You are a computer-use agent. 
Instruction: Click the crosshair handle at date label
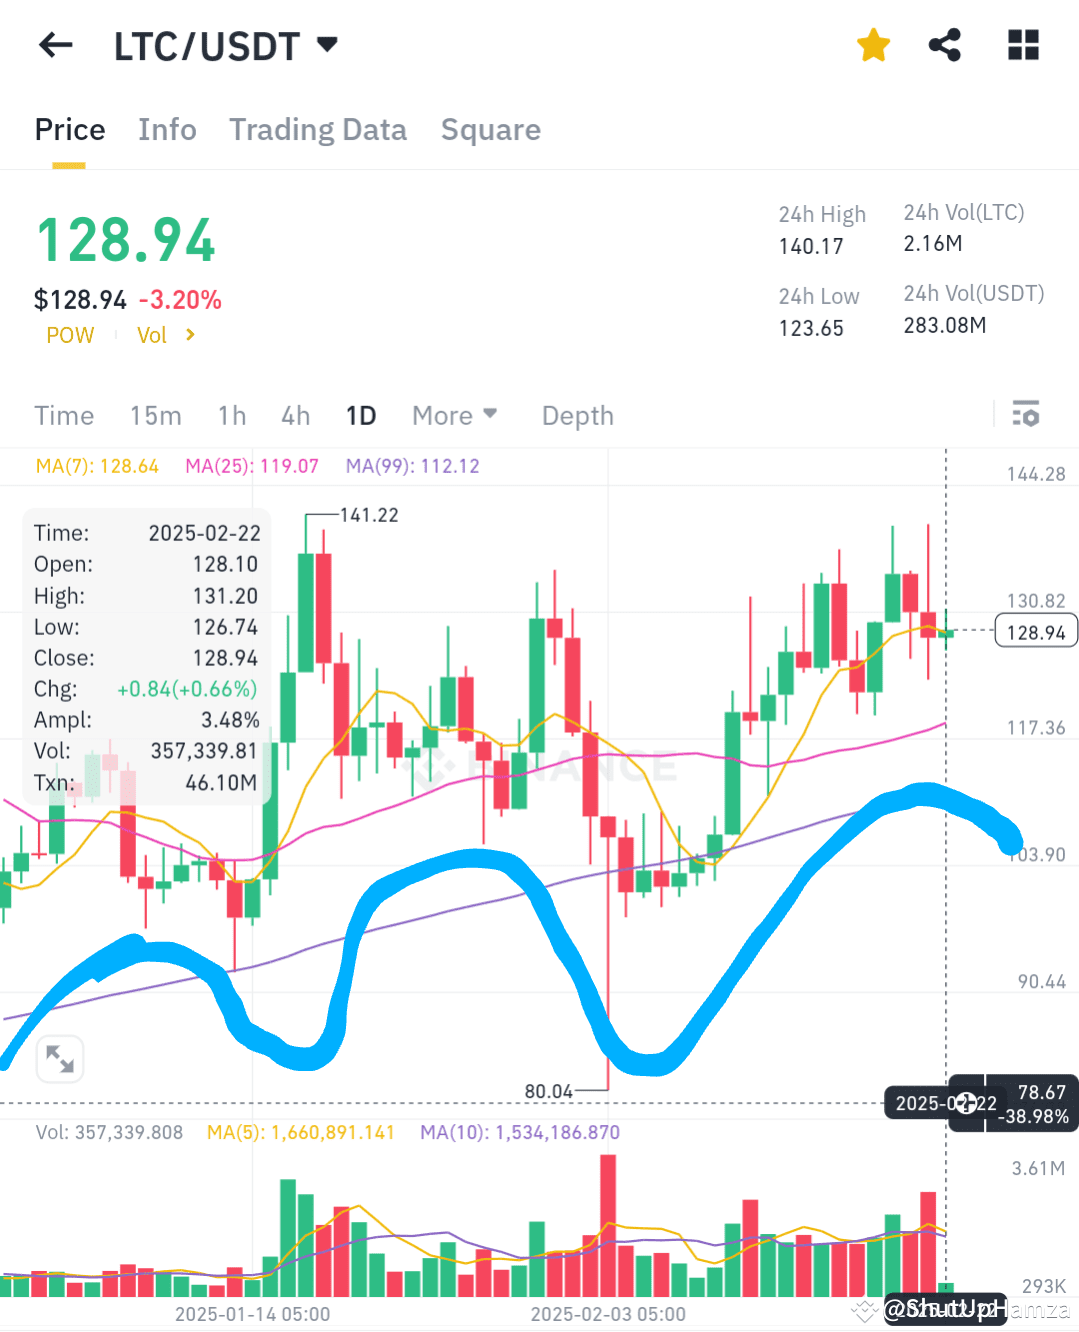pos(966,1103)
